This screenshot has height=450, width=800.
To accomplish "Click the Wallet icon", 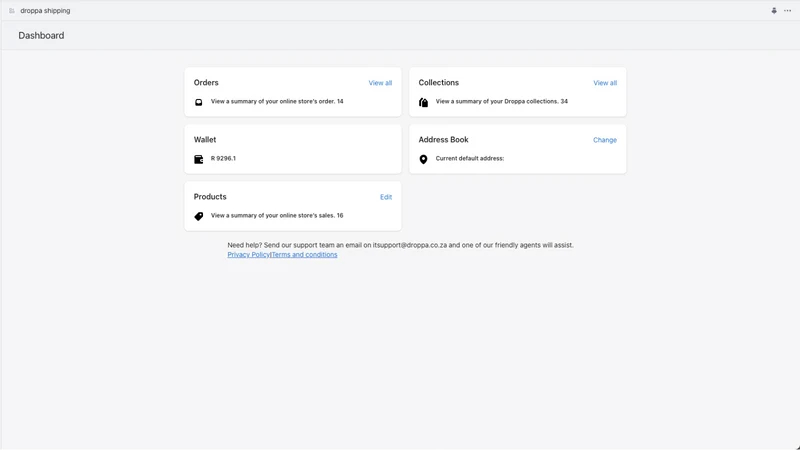I will pos(198,159).
